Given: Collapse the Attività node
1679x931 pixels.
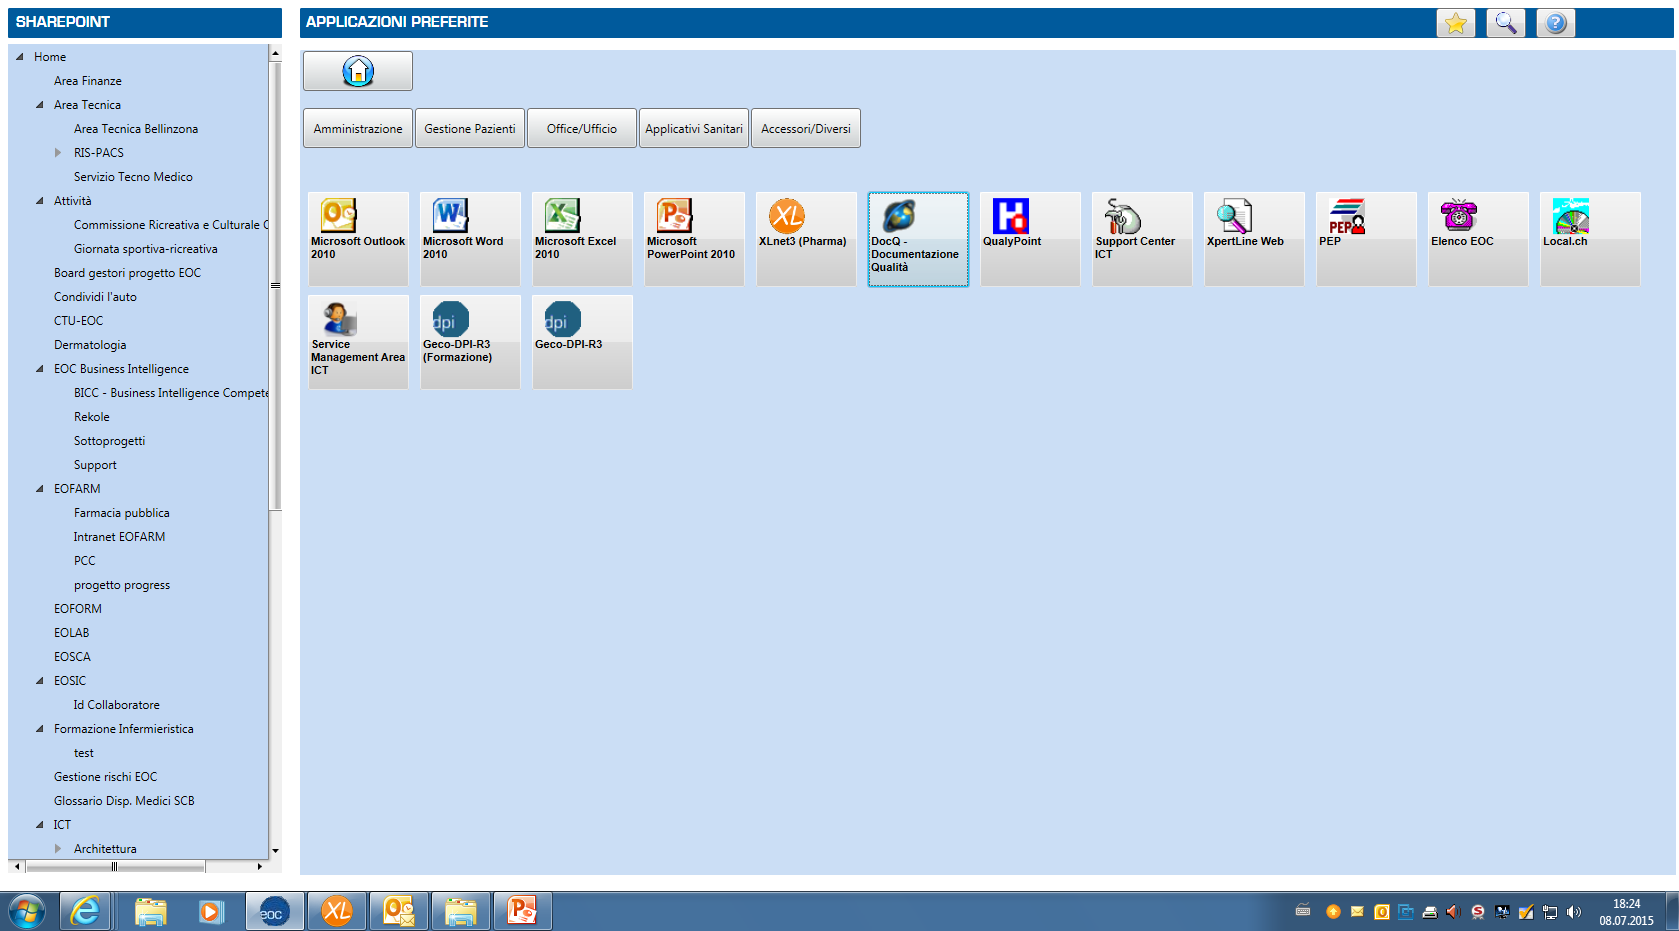Looking at the screenshot, I should 40,201.
